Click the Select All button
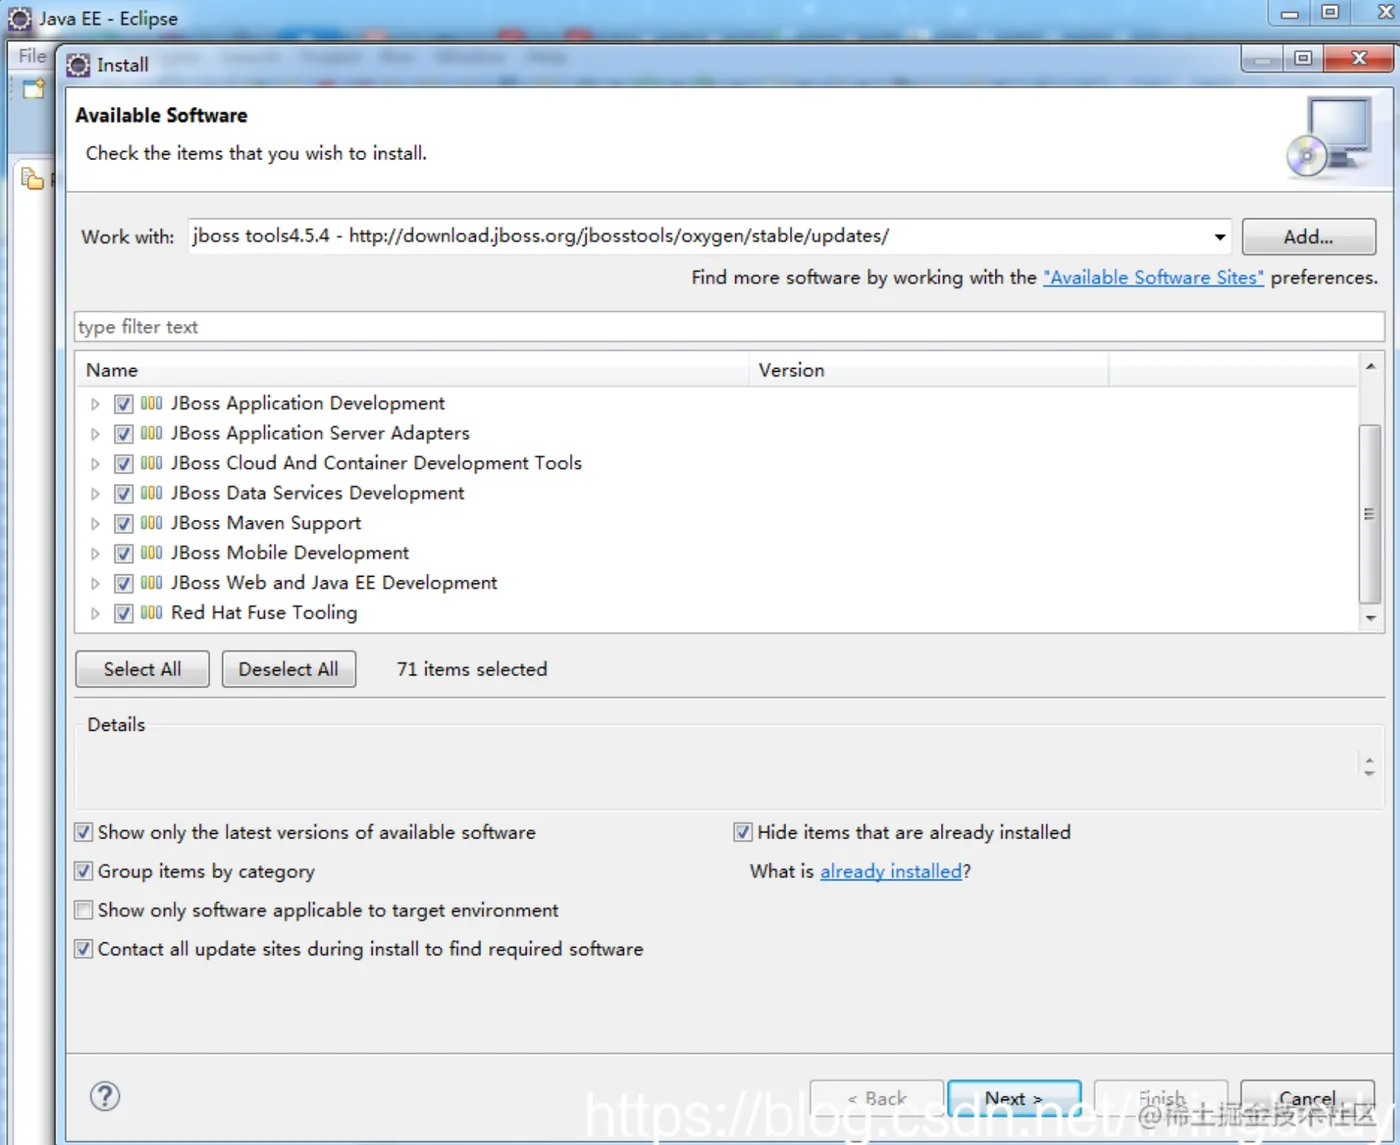The height and width of the screenshot is (1145, 1400). click(x=142, y=669)
